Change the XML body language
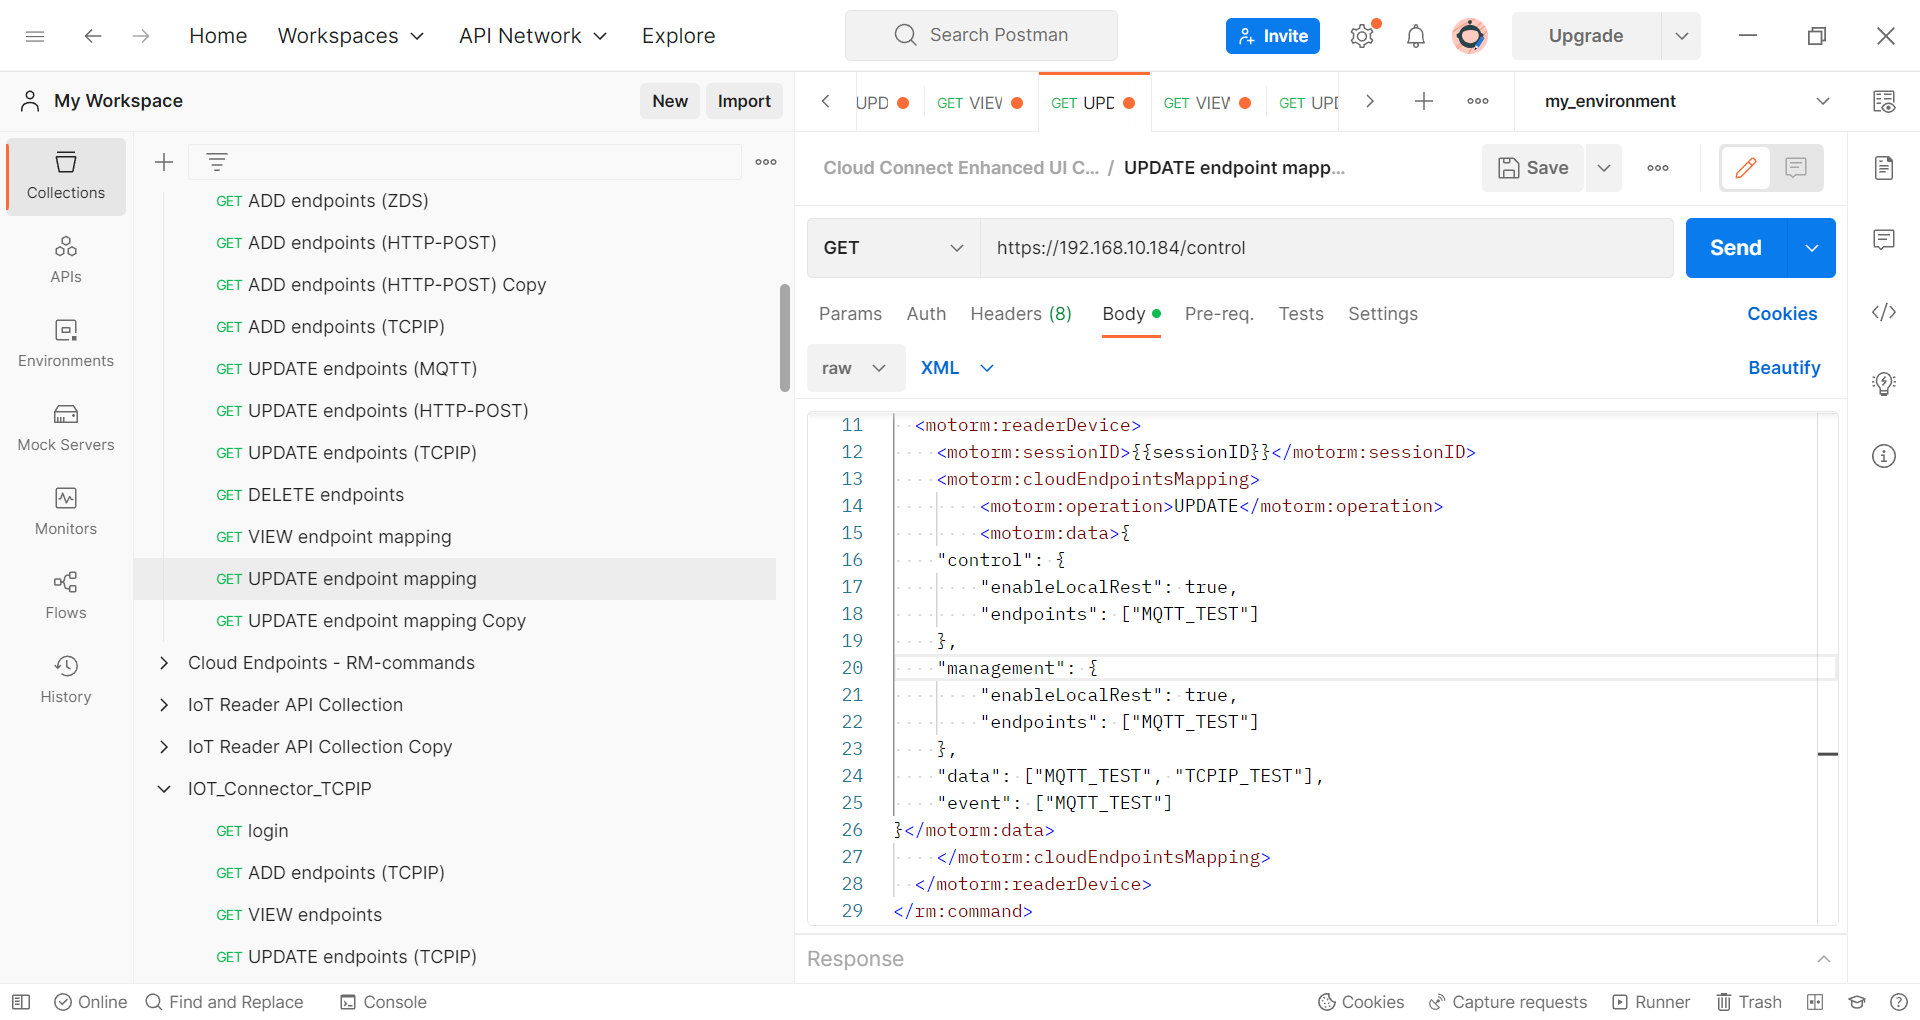The image size is (1920, 1020). pos(957,368)
